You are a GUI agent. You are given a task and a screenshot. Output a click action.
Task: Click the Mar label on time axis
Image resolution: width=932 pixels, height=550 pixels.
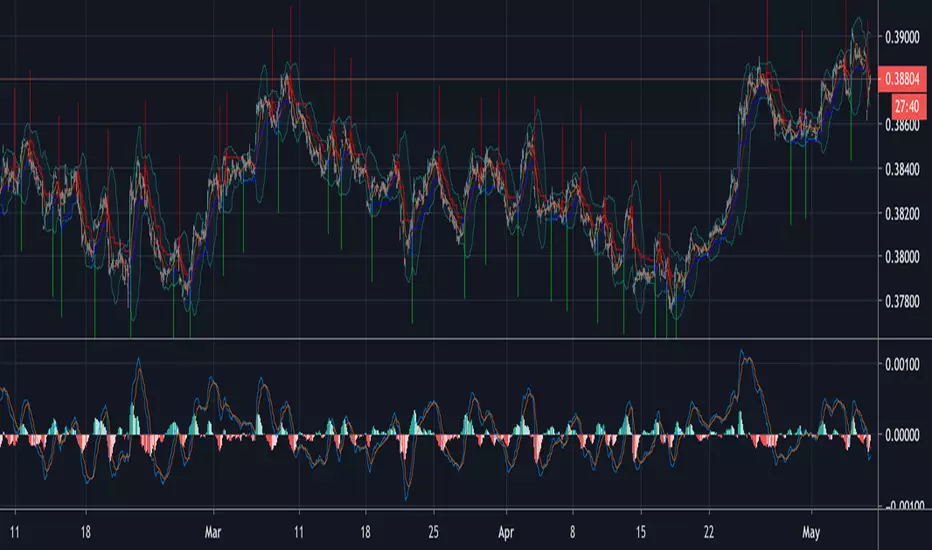[213, 532]
